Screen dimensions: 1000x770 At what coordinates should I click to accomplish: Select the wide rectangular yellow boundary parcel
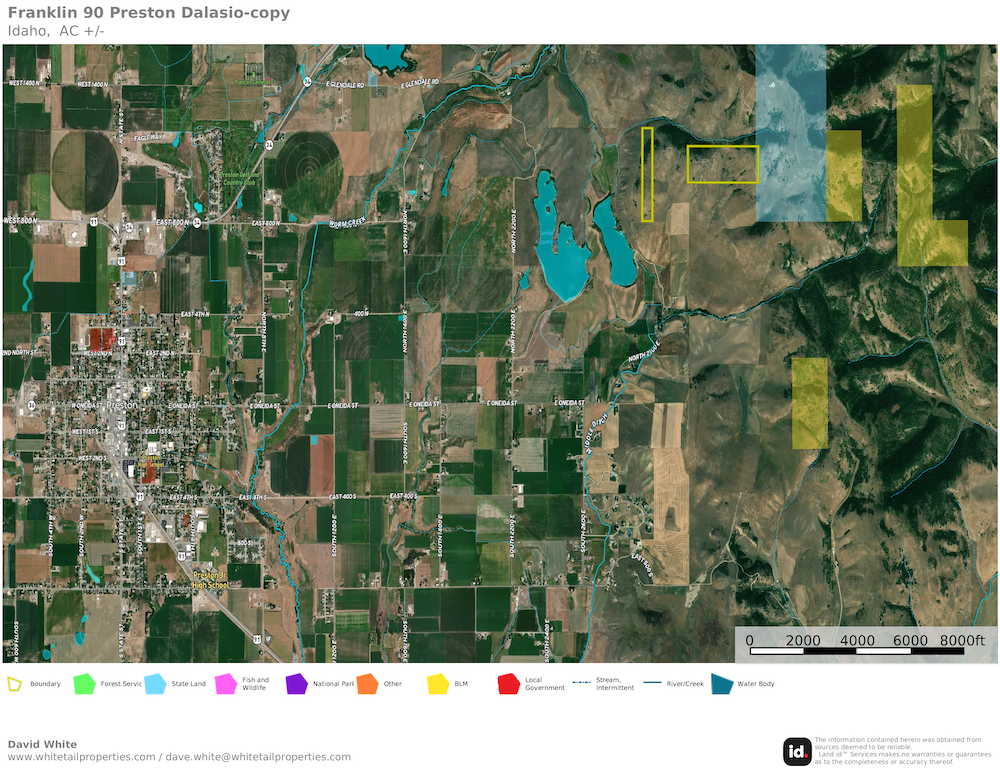click(722, 164)
